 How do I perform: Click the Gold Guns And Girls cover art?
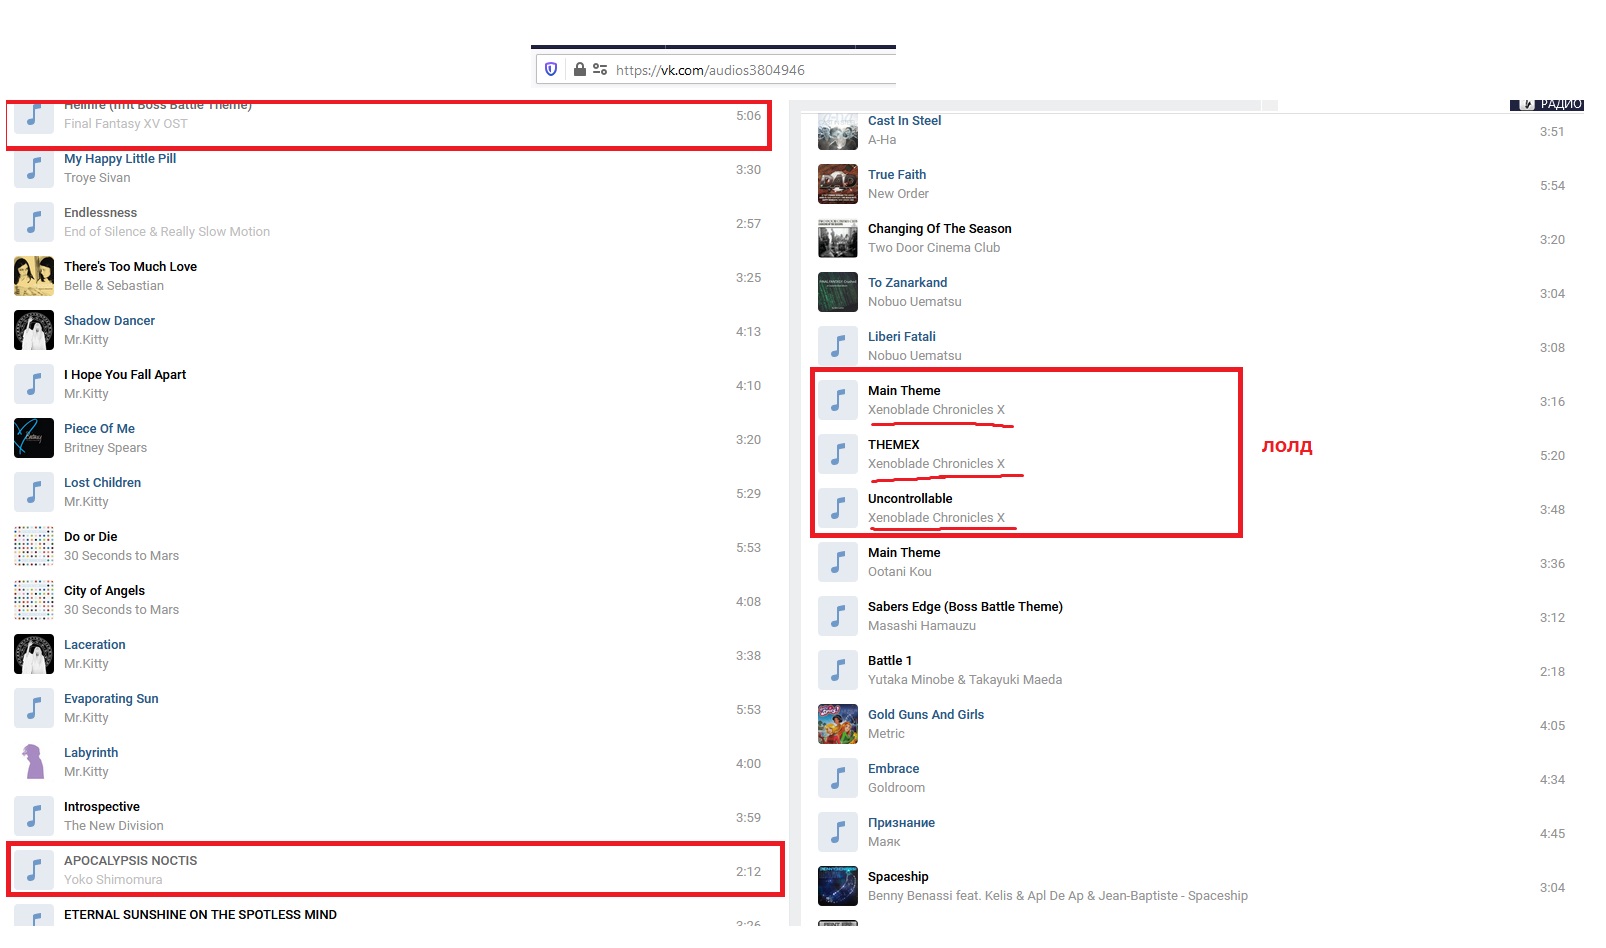838,725
